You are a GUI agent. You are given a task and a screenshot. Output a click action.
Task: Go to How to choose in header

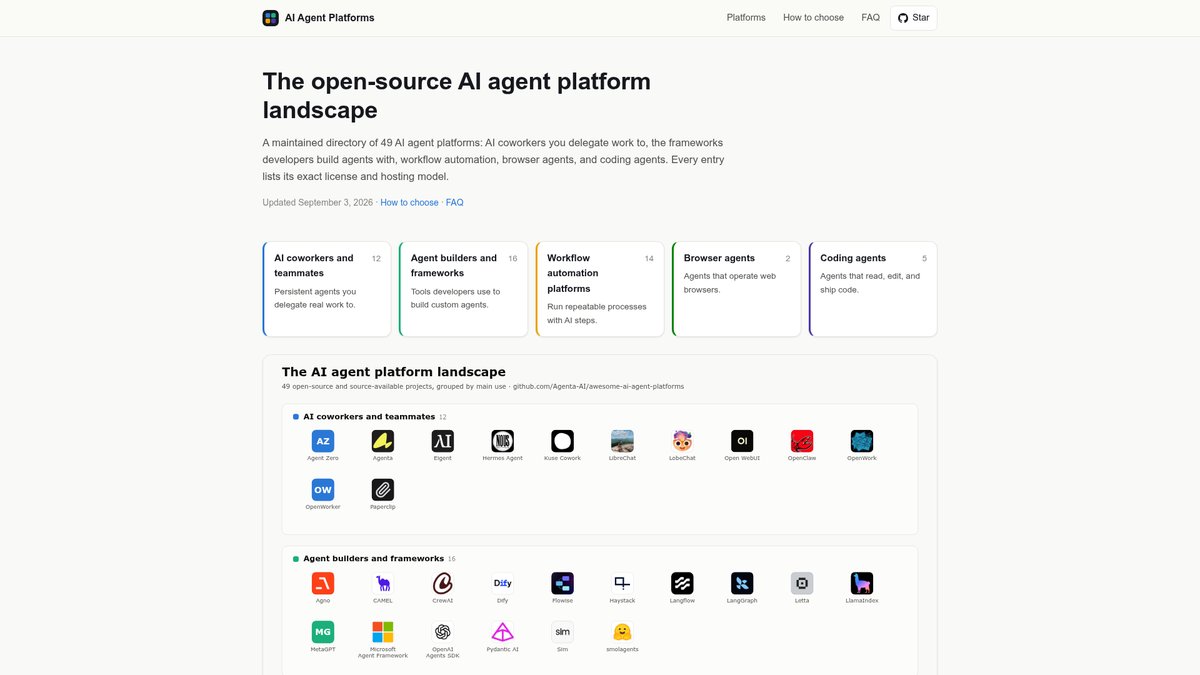[813, 18]
